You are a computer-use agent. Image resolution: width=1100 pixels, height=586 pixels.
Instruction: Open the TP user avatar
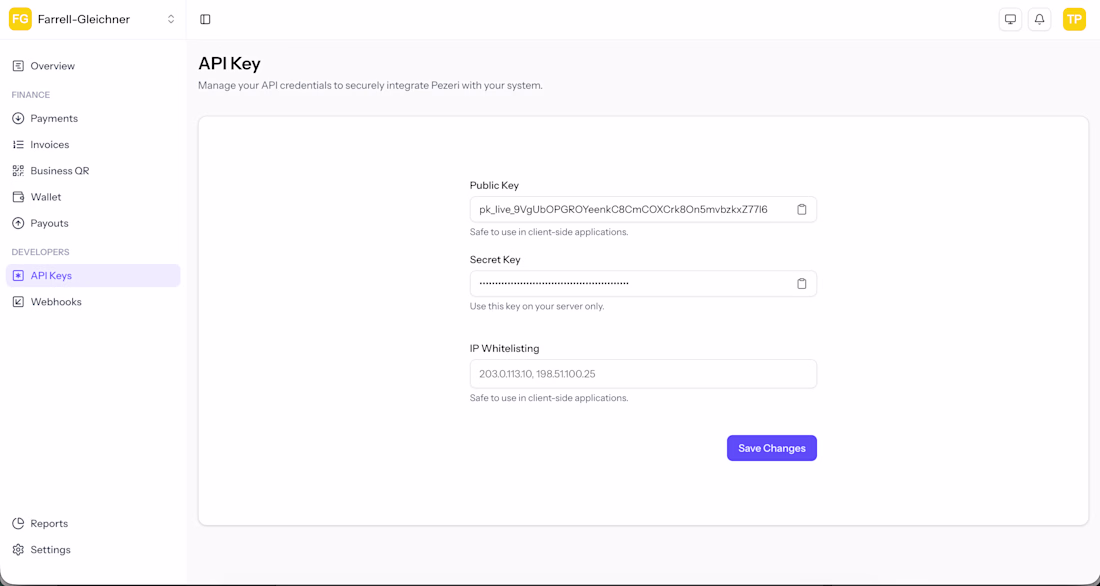point(1074,19)
